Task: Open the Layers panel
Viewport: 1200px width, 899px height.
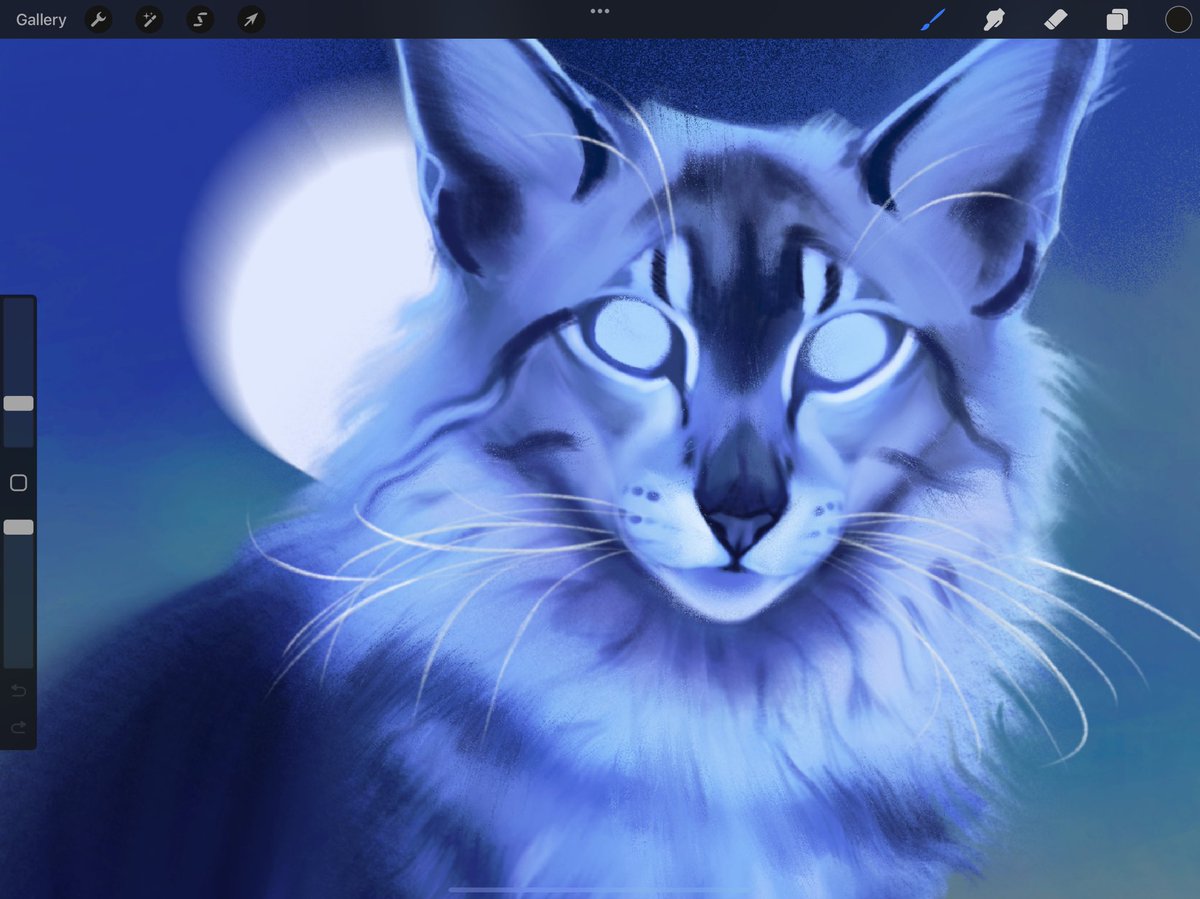Action: (x=1117, y=19)
